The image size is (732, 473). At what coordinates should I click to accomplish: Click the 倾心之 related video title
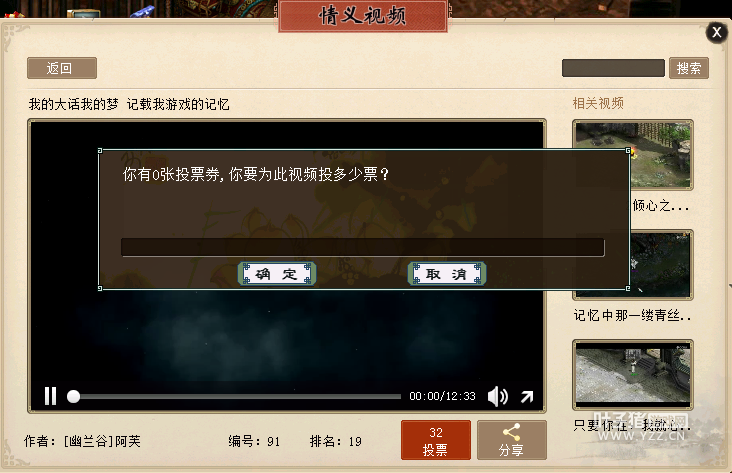coord(661,205)
